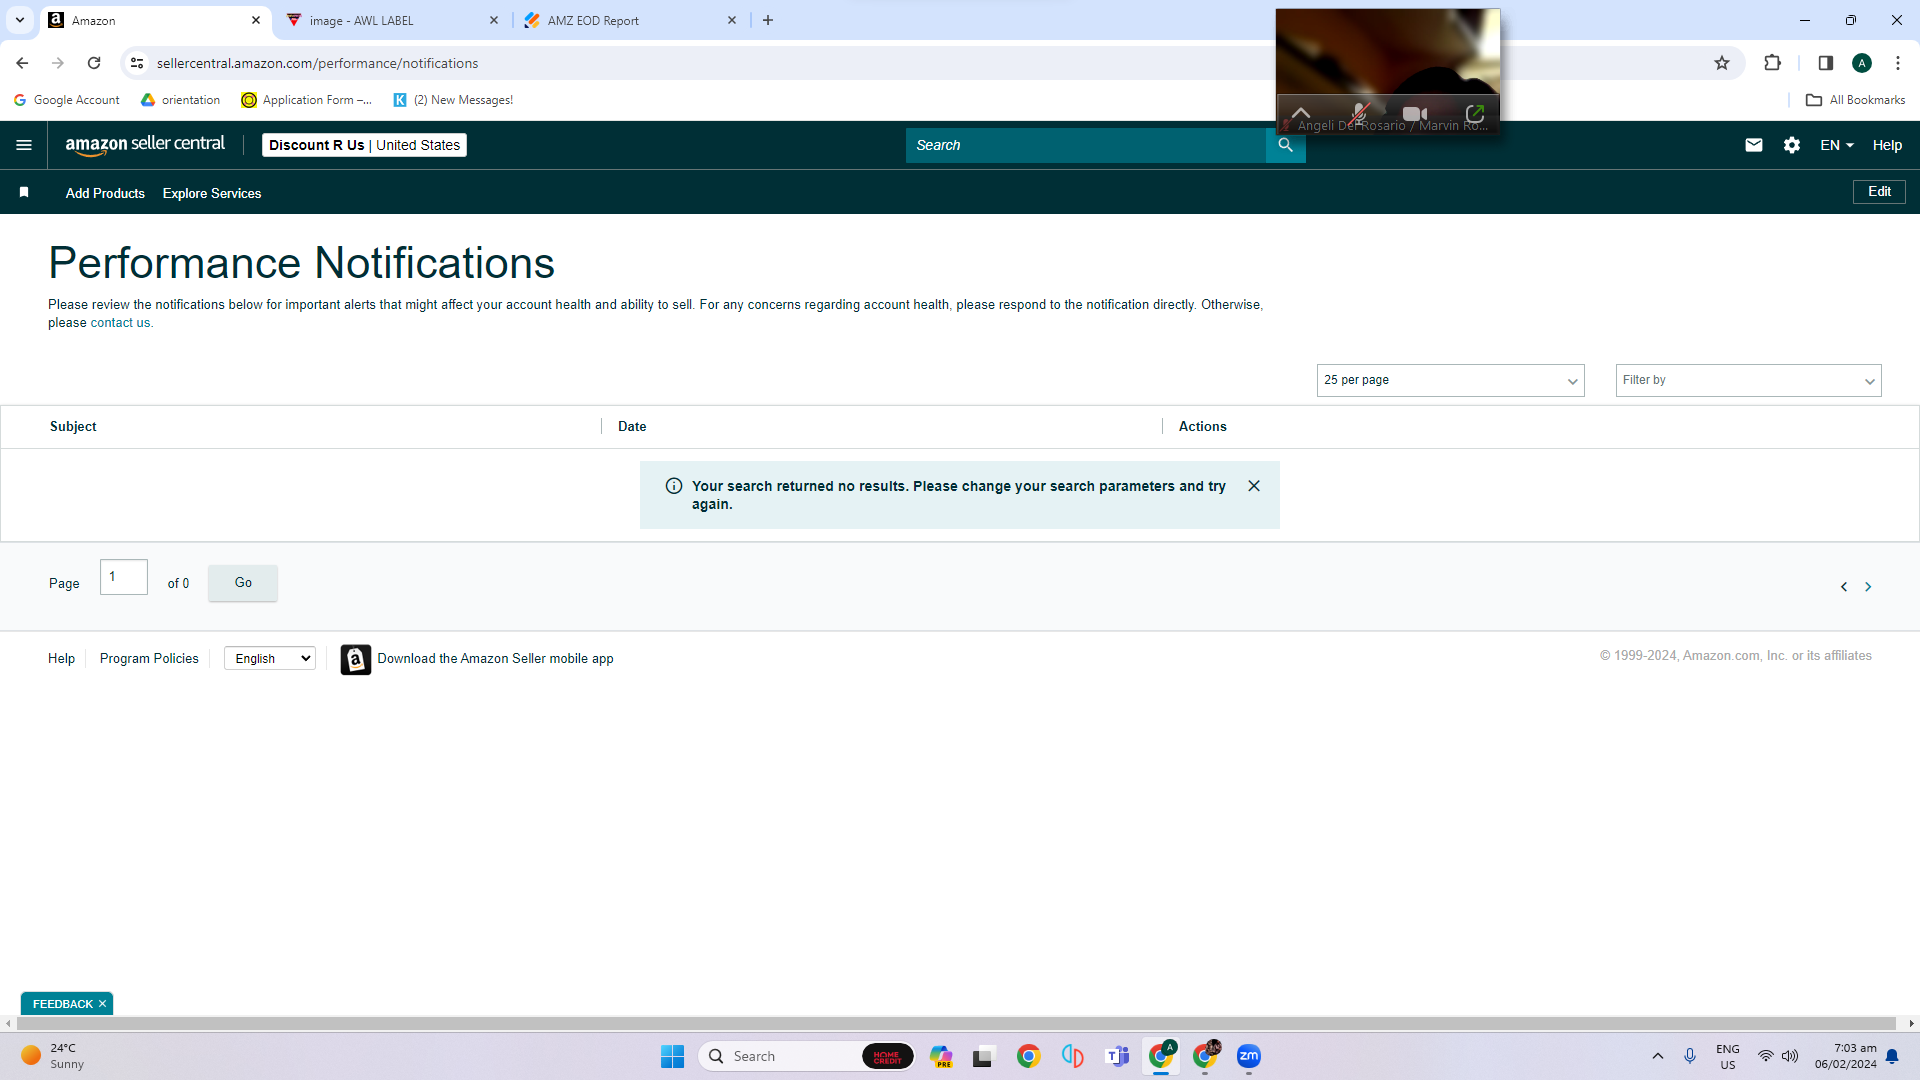Viewport: 1920px width, 1080px height.
Task: Expand the 25 per page dropdown
Action: pyautogui.click(x=1450, y=380)
